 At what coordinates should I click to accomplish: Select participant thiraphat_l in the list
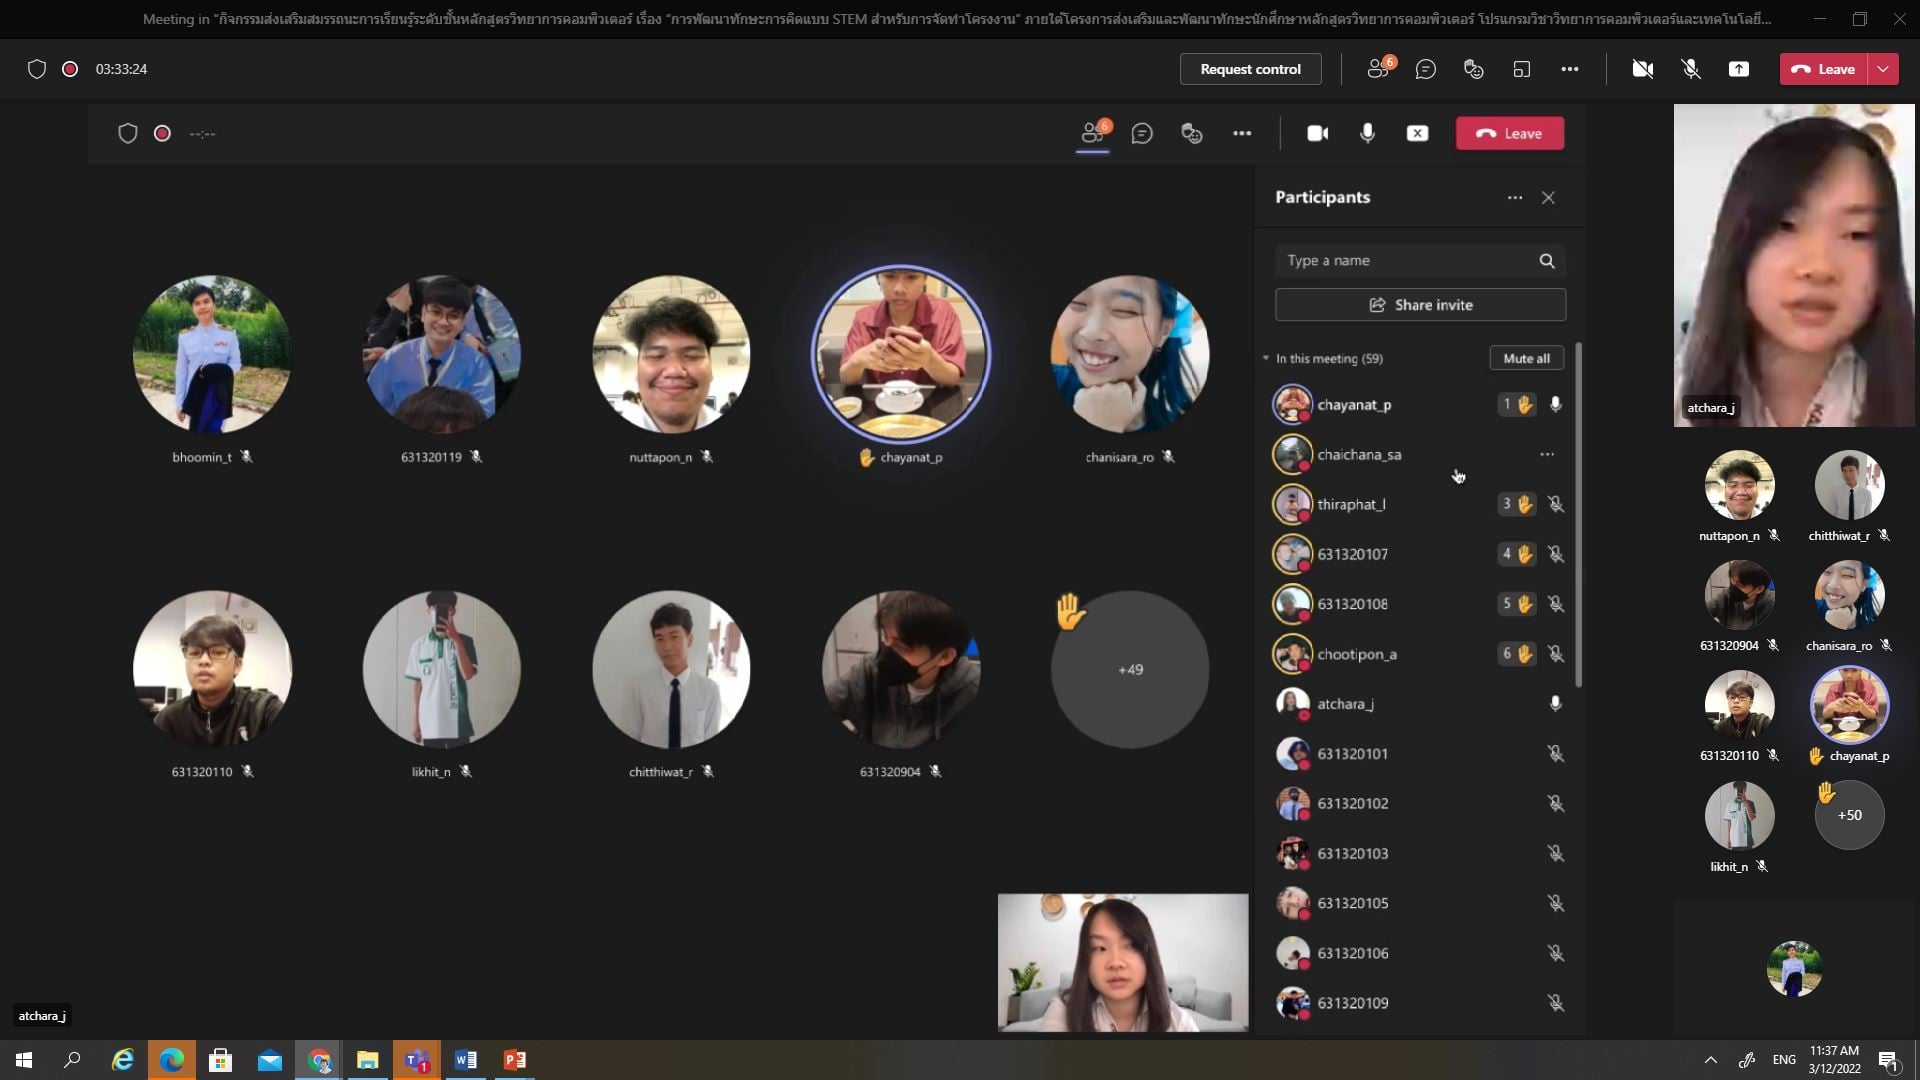(1351, 505)
